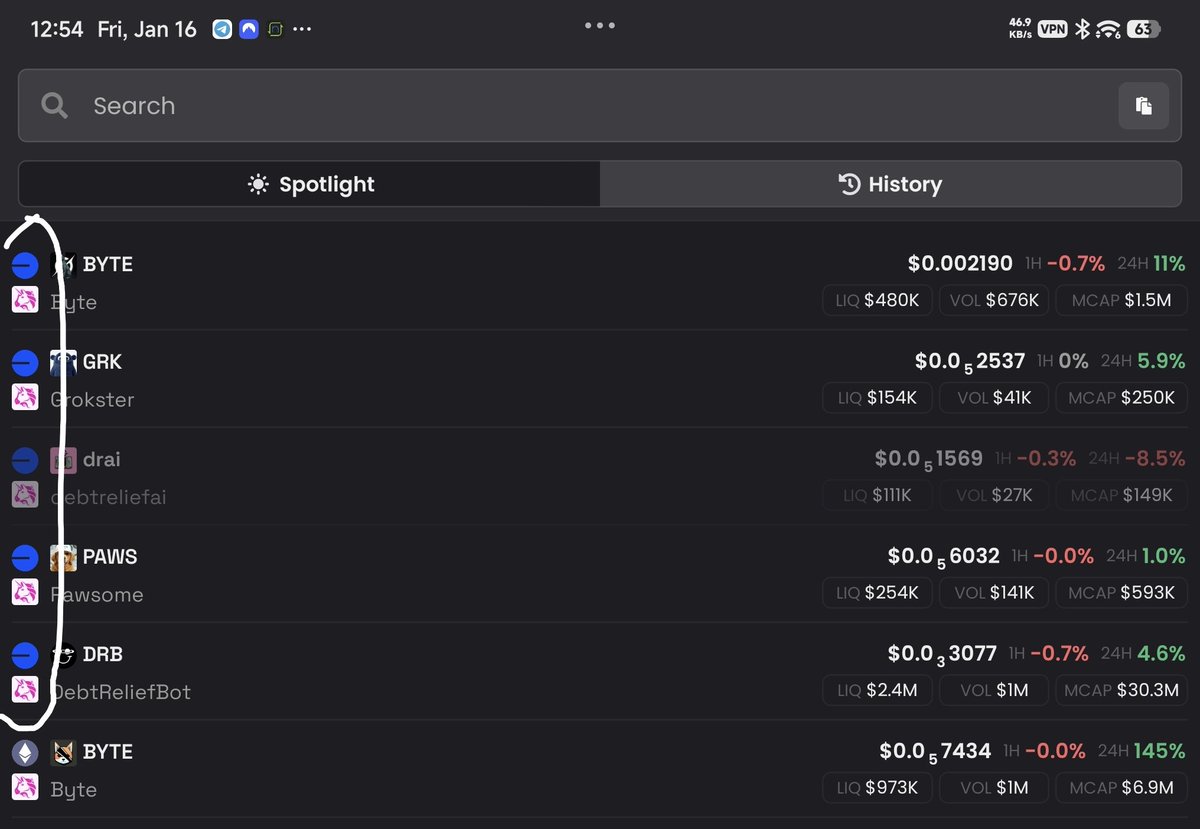Click the $0.002190 price

pos(960,264)
